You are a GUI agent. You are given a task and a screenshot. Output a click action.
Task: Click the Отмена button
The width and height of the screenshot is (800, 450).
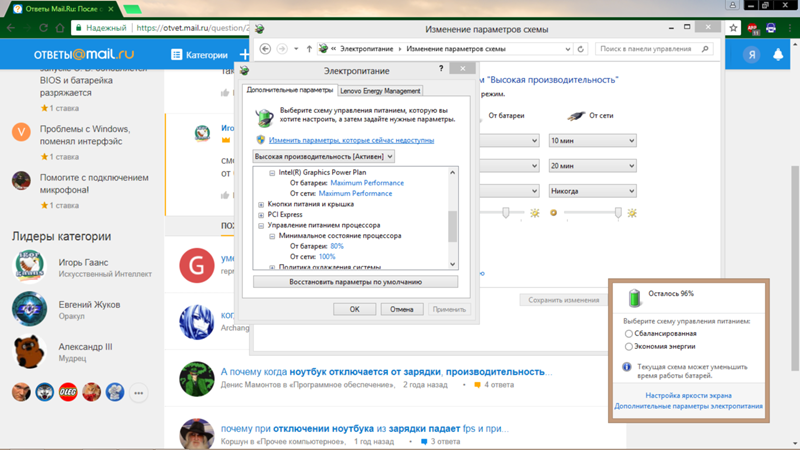click(x=402, y=309)
